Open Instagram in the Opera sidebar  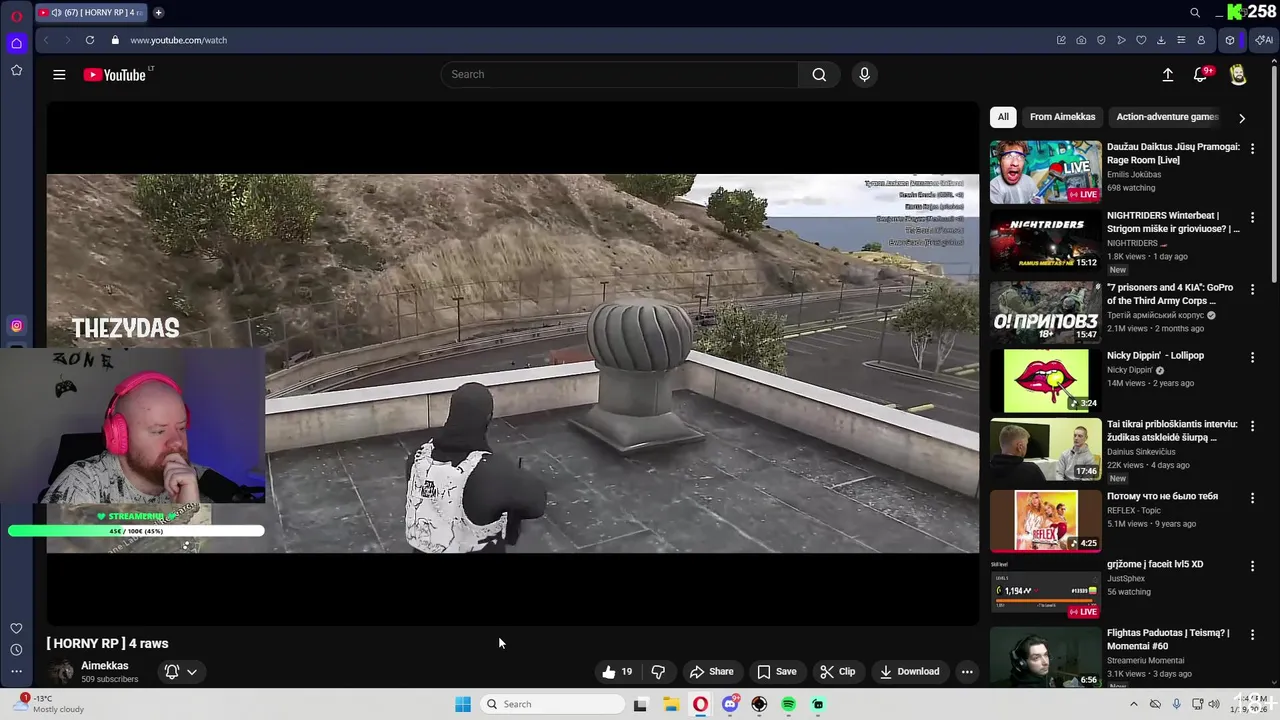tap(16, 325)
